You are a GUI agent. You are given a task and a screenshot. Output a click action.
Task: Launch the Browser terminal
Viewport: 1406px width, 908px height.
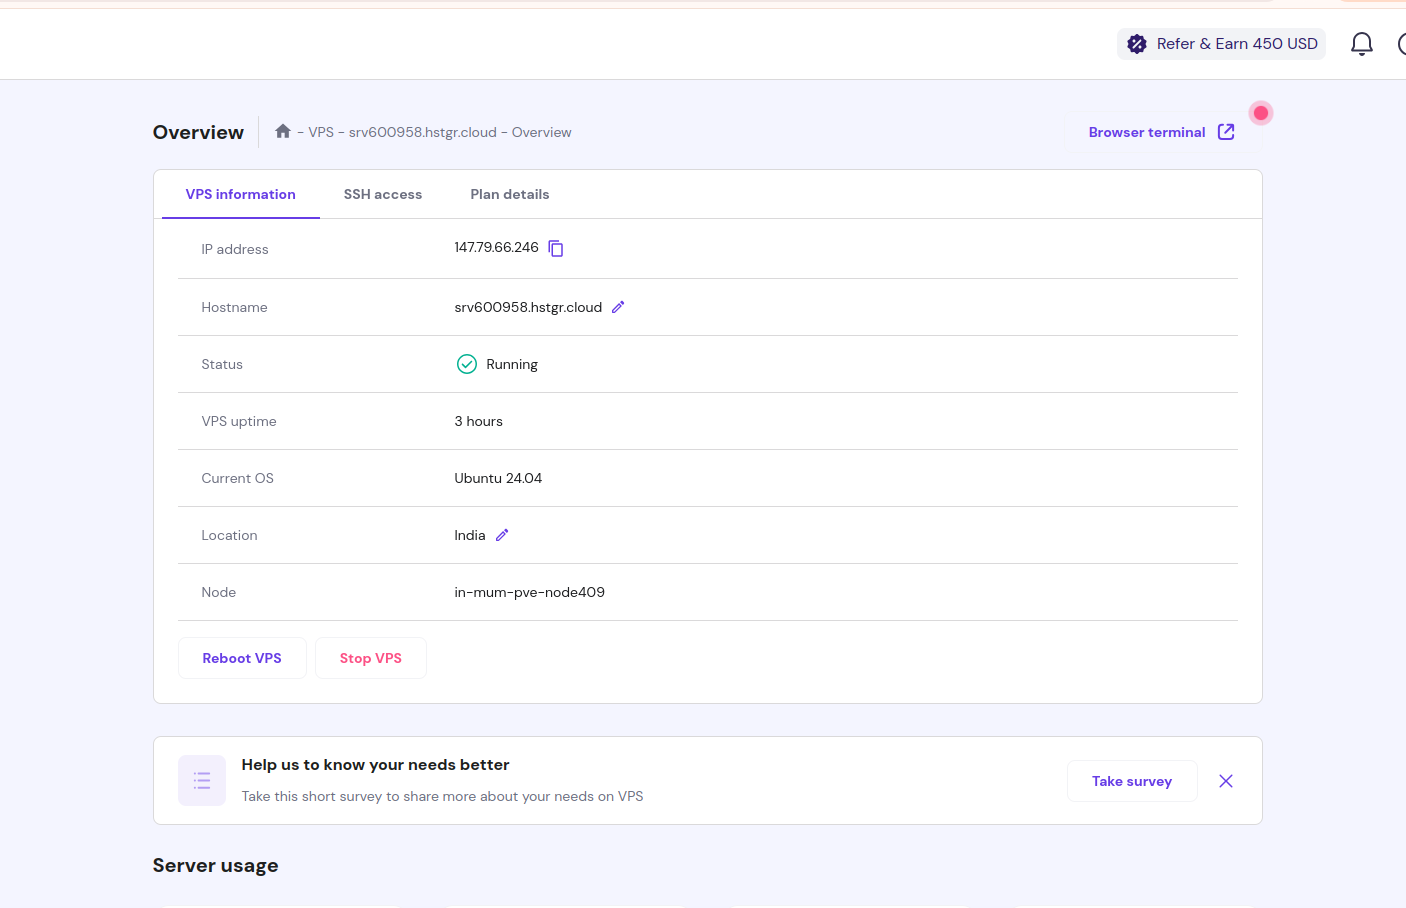click(1147, 132)
